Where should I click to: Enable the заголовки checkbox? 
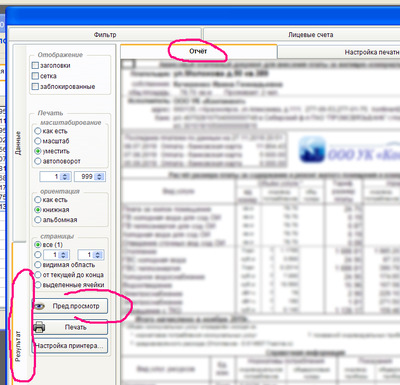pyautogui.click(x=35, y=65)
